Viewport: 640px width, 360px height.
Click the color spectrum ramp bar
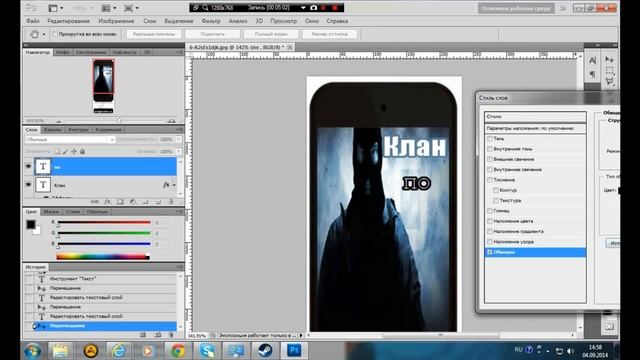(103, 257)
